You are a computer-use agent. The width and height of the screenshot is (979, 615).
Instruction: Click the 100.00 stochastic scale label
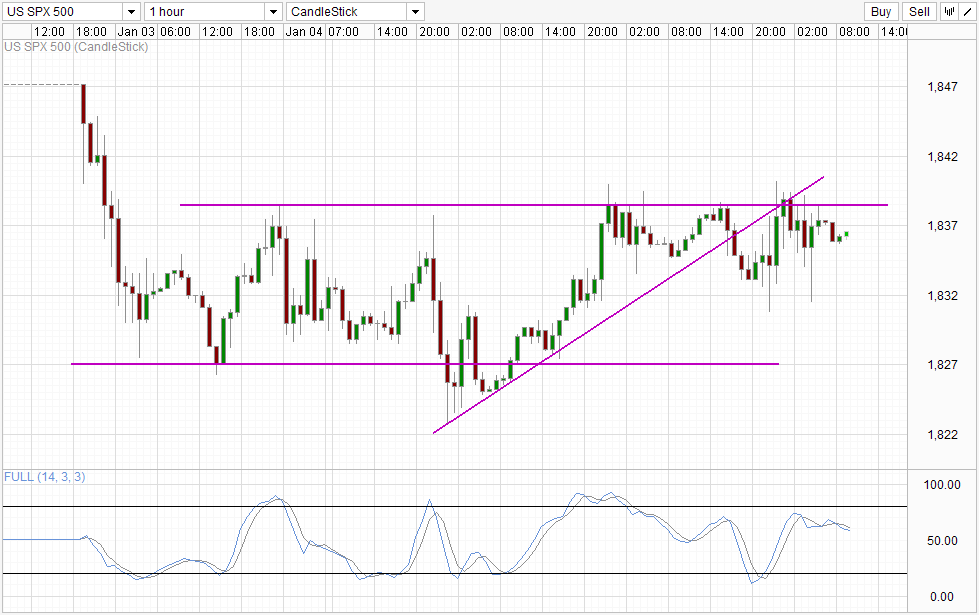pos(942,485)
